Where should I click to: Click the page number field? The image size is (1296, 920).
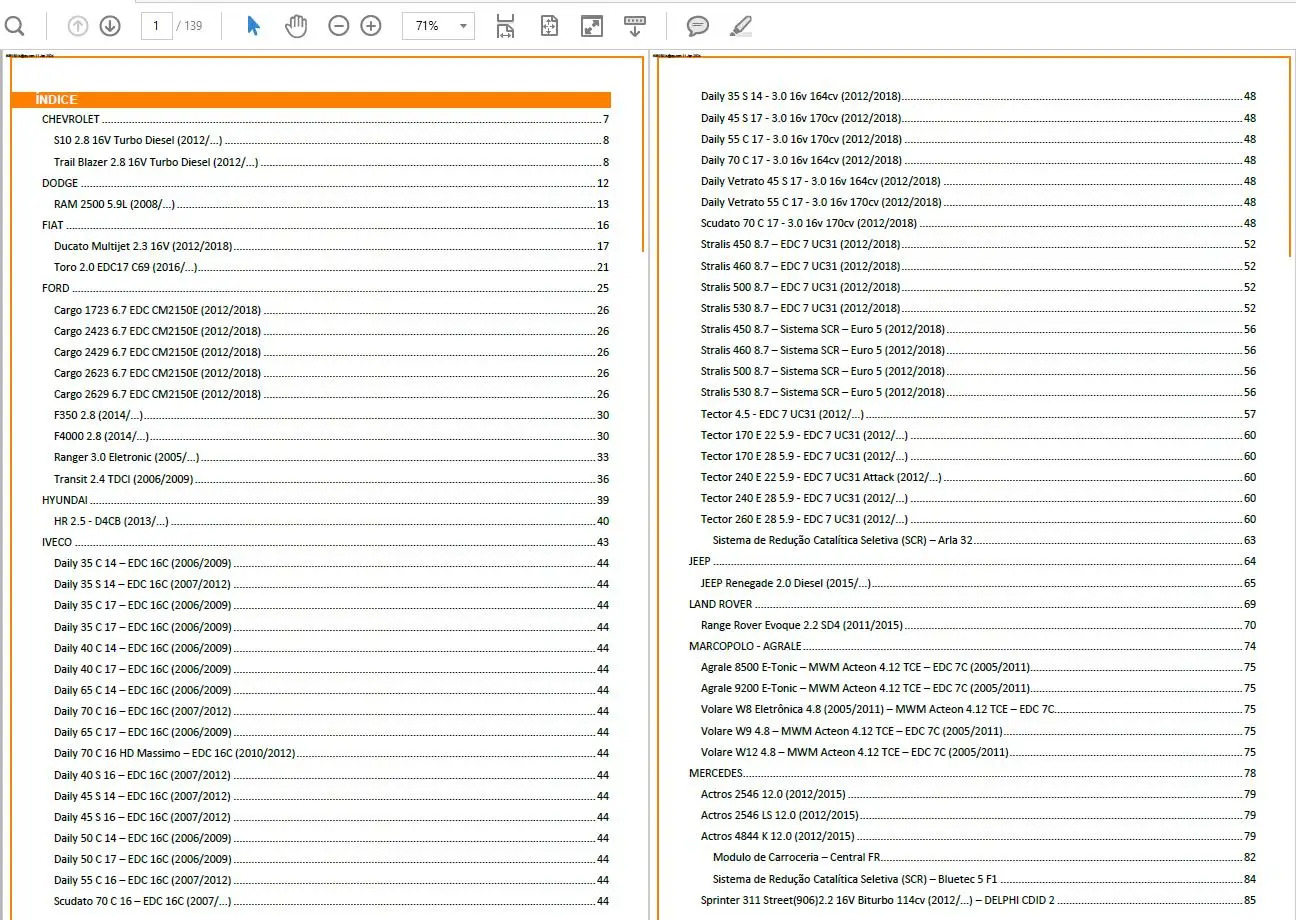(x=157, y=26)
